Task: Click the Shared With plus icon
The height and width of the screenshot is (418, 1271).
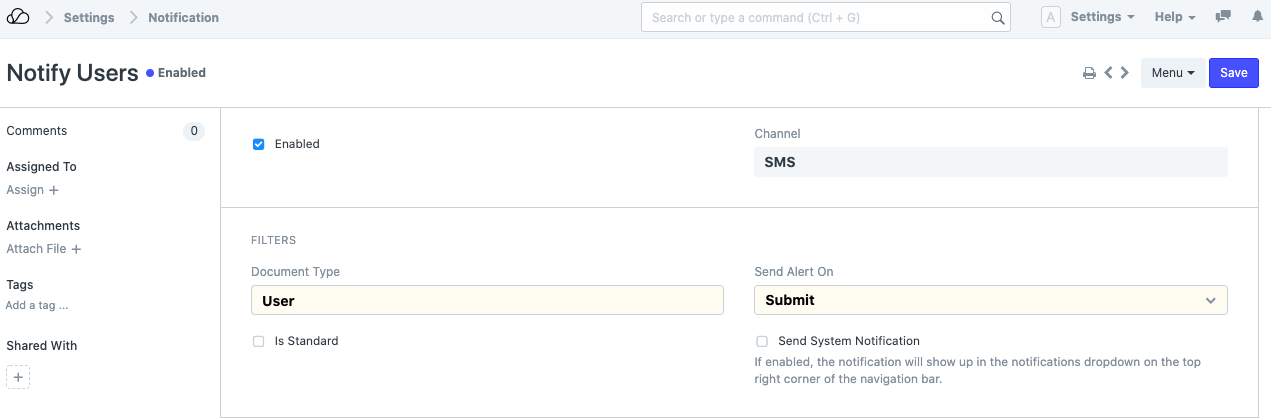Action: click(18, 377)
